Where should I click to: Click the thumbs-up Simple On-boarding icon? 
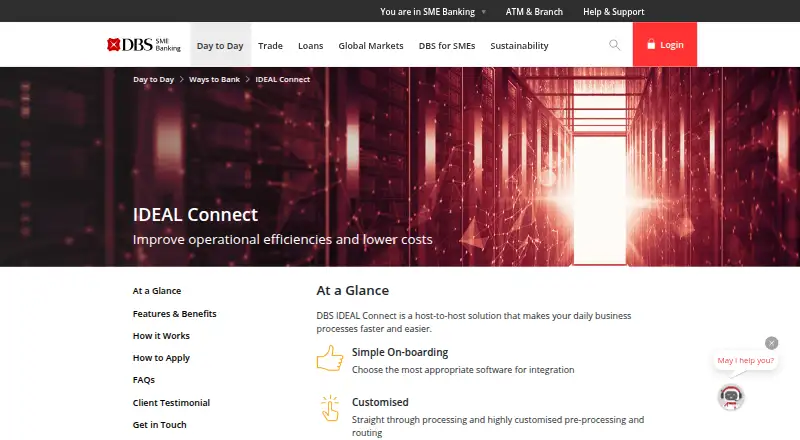[x=330, y=358]
